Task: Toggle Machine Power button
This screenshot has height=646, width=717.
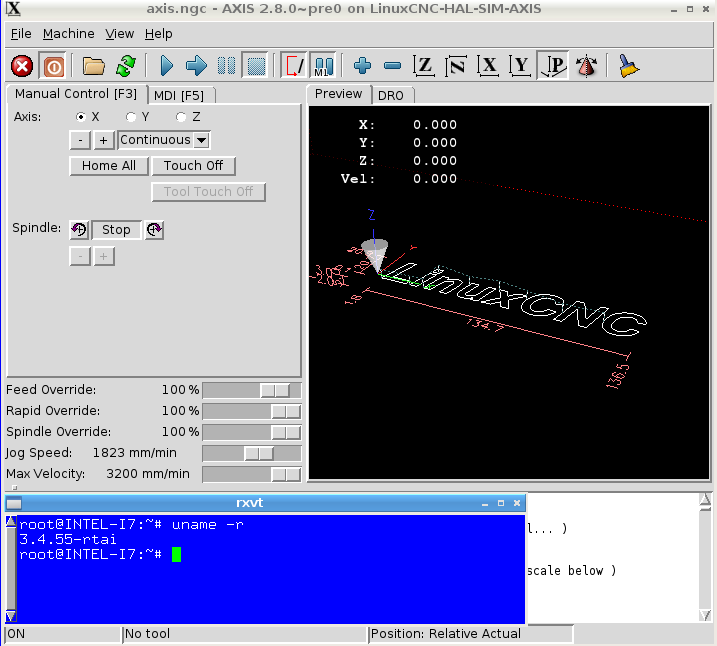Action: pyautogui.click(x=54, y=66)
